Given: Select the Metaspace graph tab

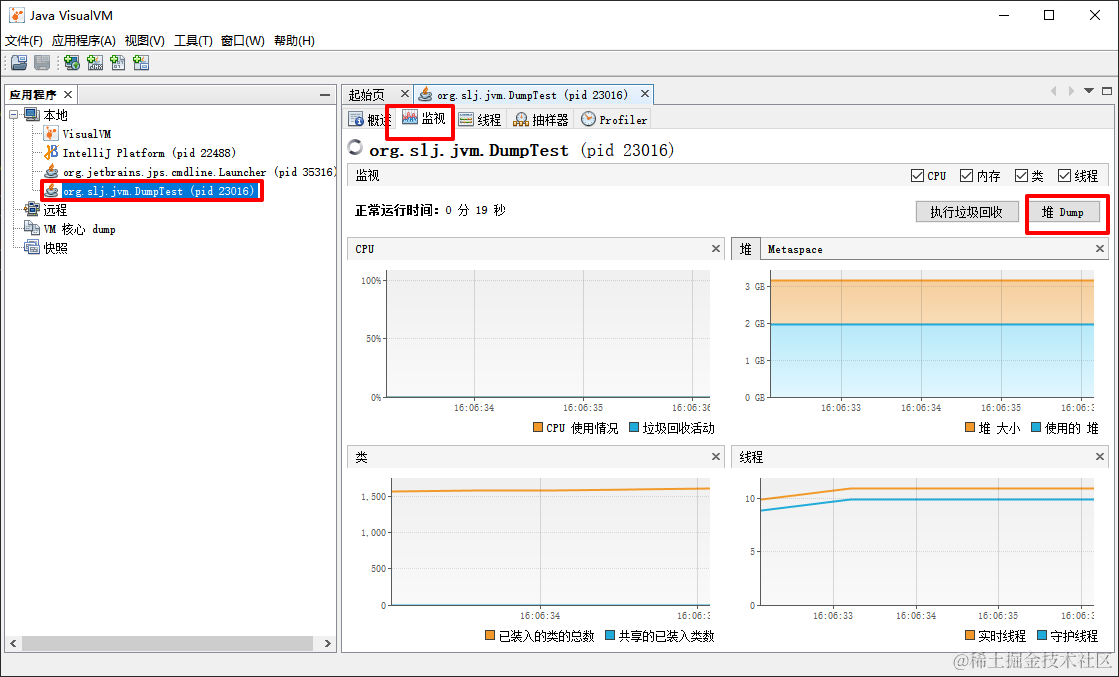Looking at the screenshot, I should [x=795, y=249].
